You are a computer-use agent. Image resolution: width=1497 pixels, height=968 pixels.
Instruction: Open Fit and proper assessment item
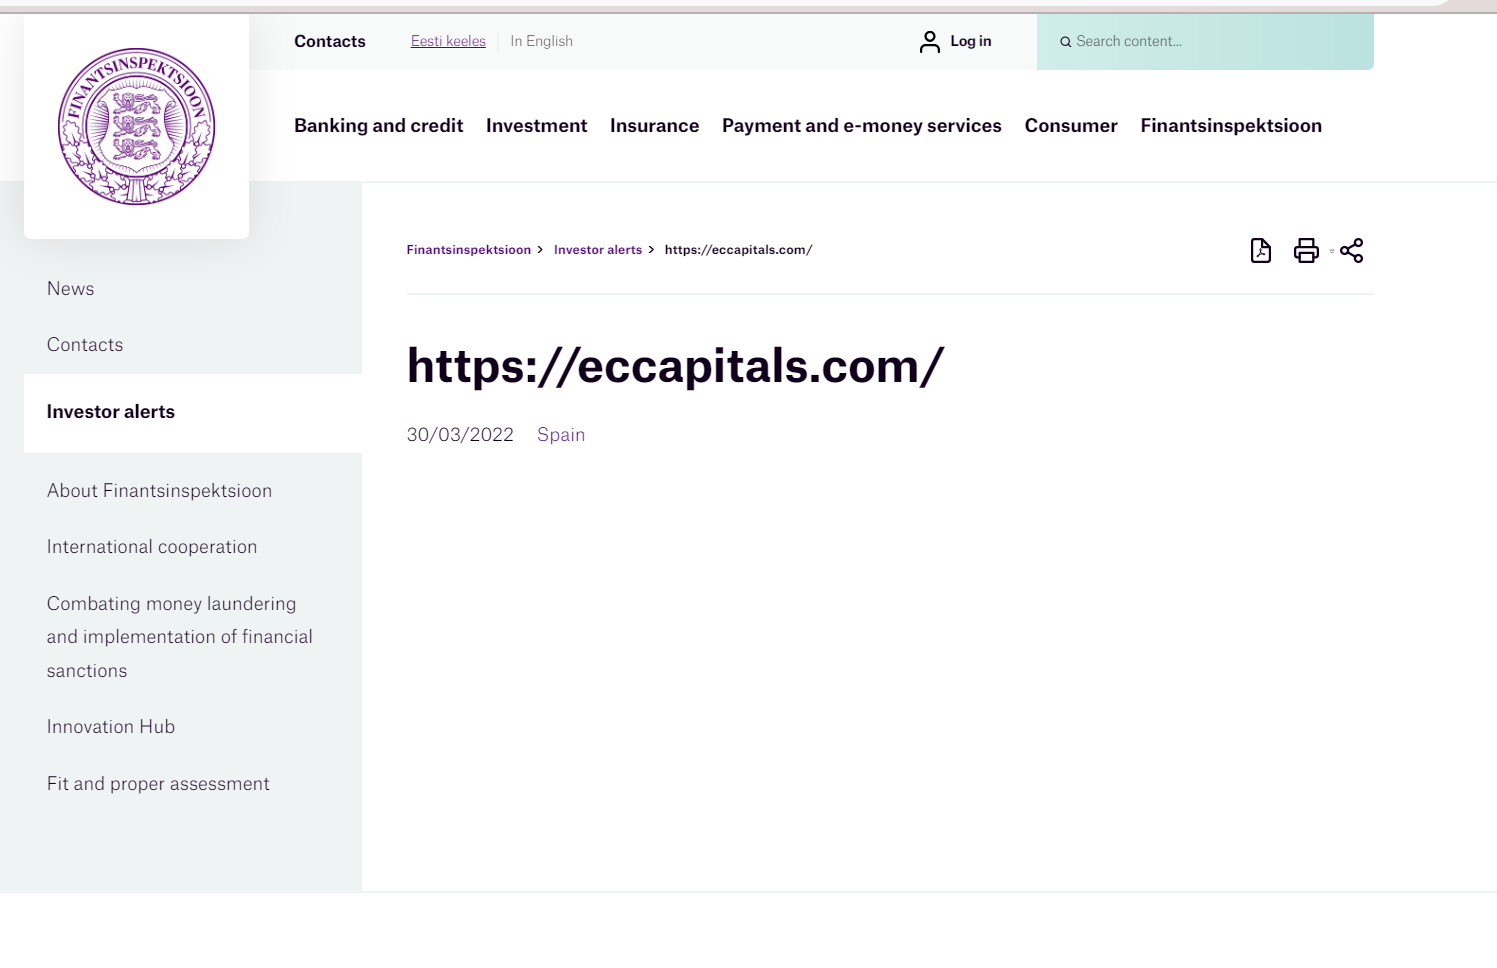[158, 784]
